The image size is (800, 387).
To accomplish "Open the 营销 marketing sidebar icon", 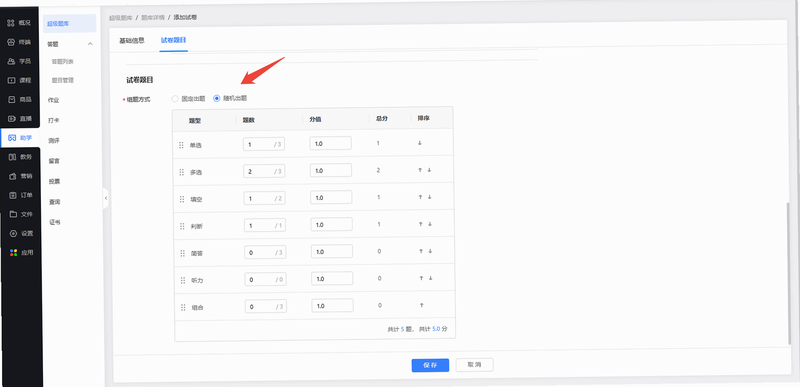I will (12, 176).
